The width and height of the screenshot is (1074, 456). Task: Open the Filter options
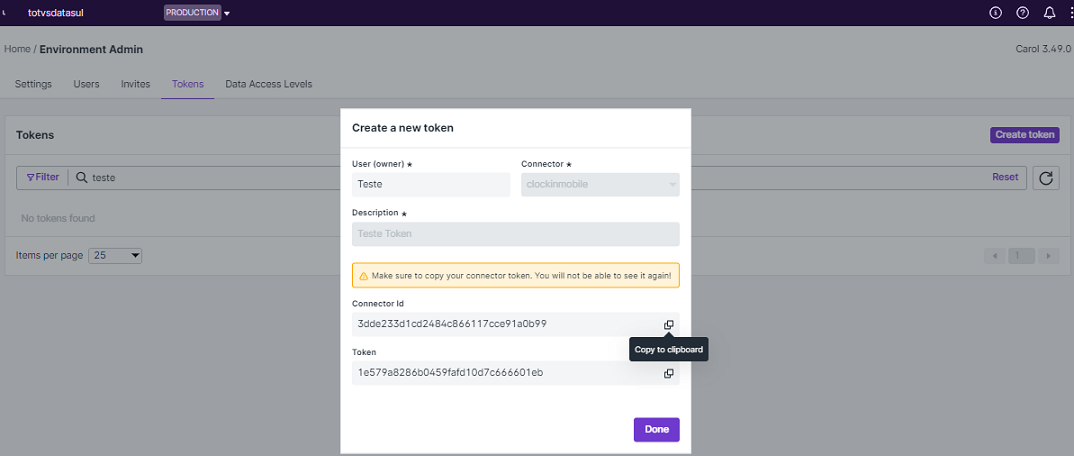pos(42,177)
